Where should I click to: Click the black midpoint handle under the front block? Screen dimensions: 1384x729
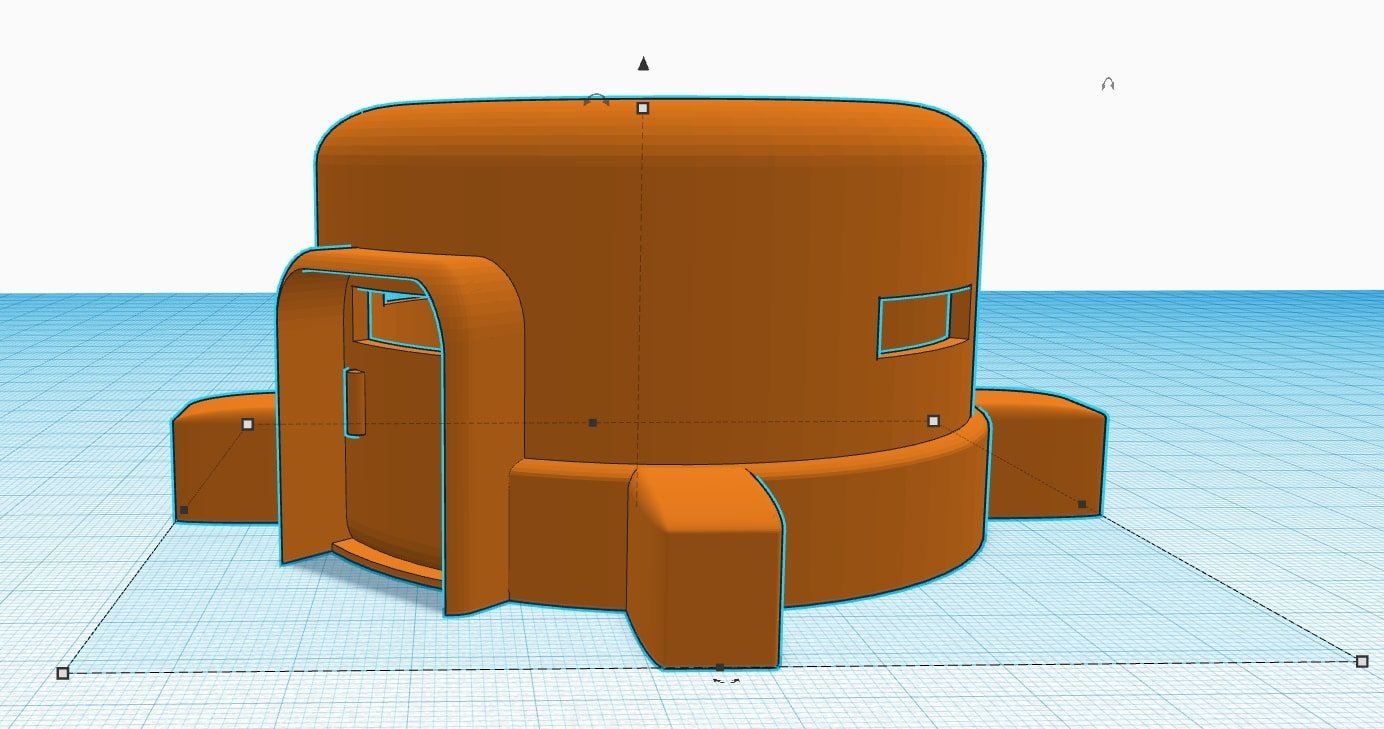click(720, 667)
